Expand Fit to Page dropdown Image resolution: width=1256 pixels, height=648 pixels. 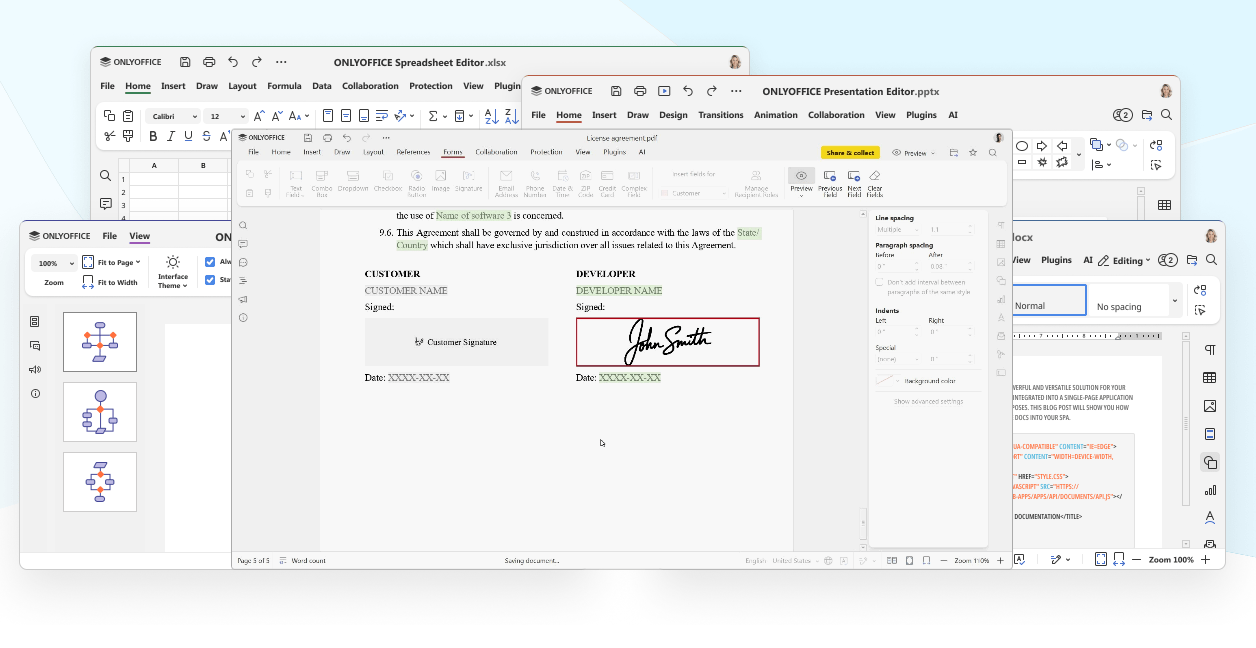111,262
